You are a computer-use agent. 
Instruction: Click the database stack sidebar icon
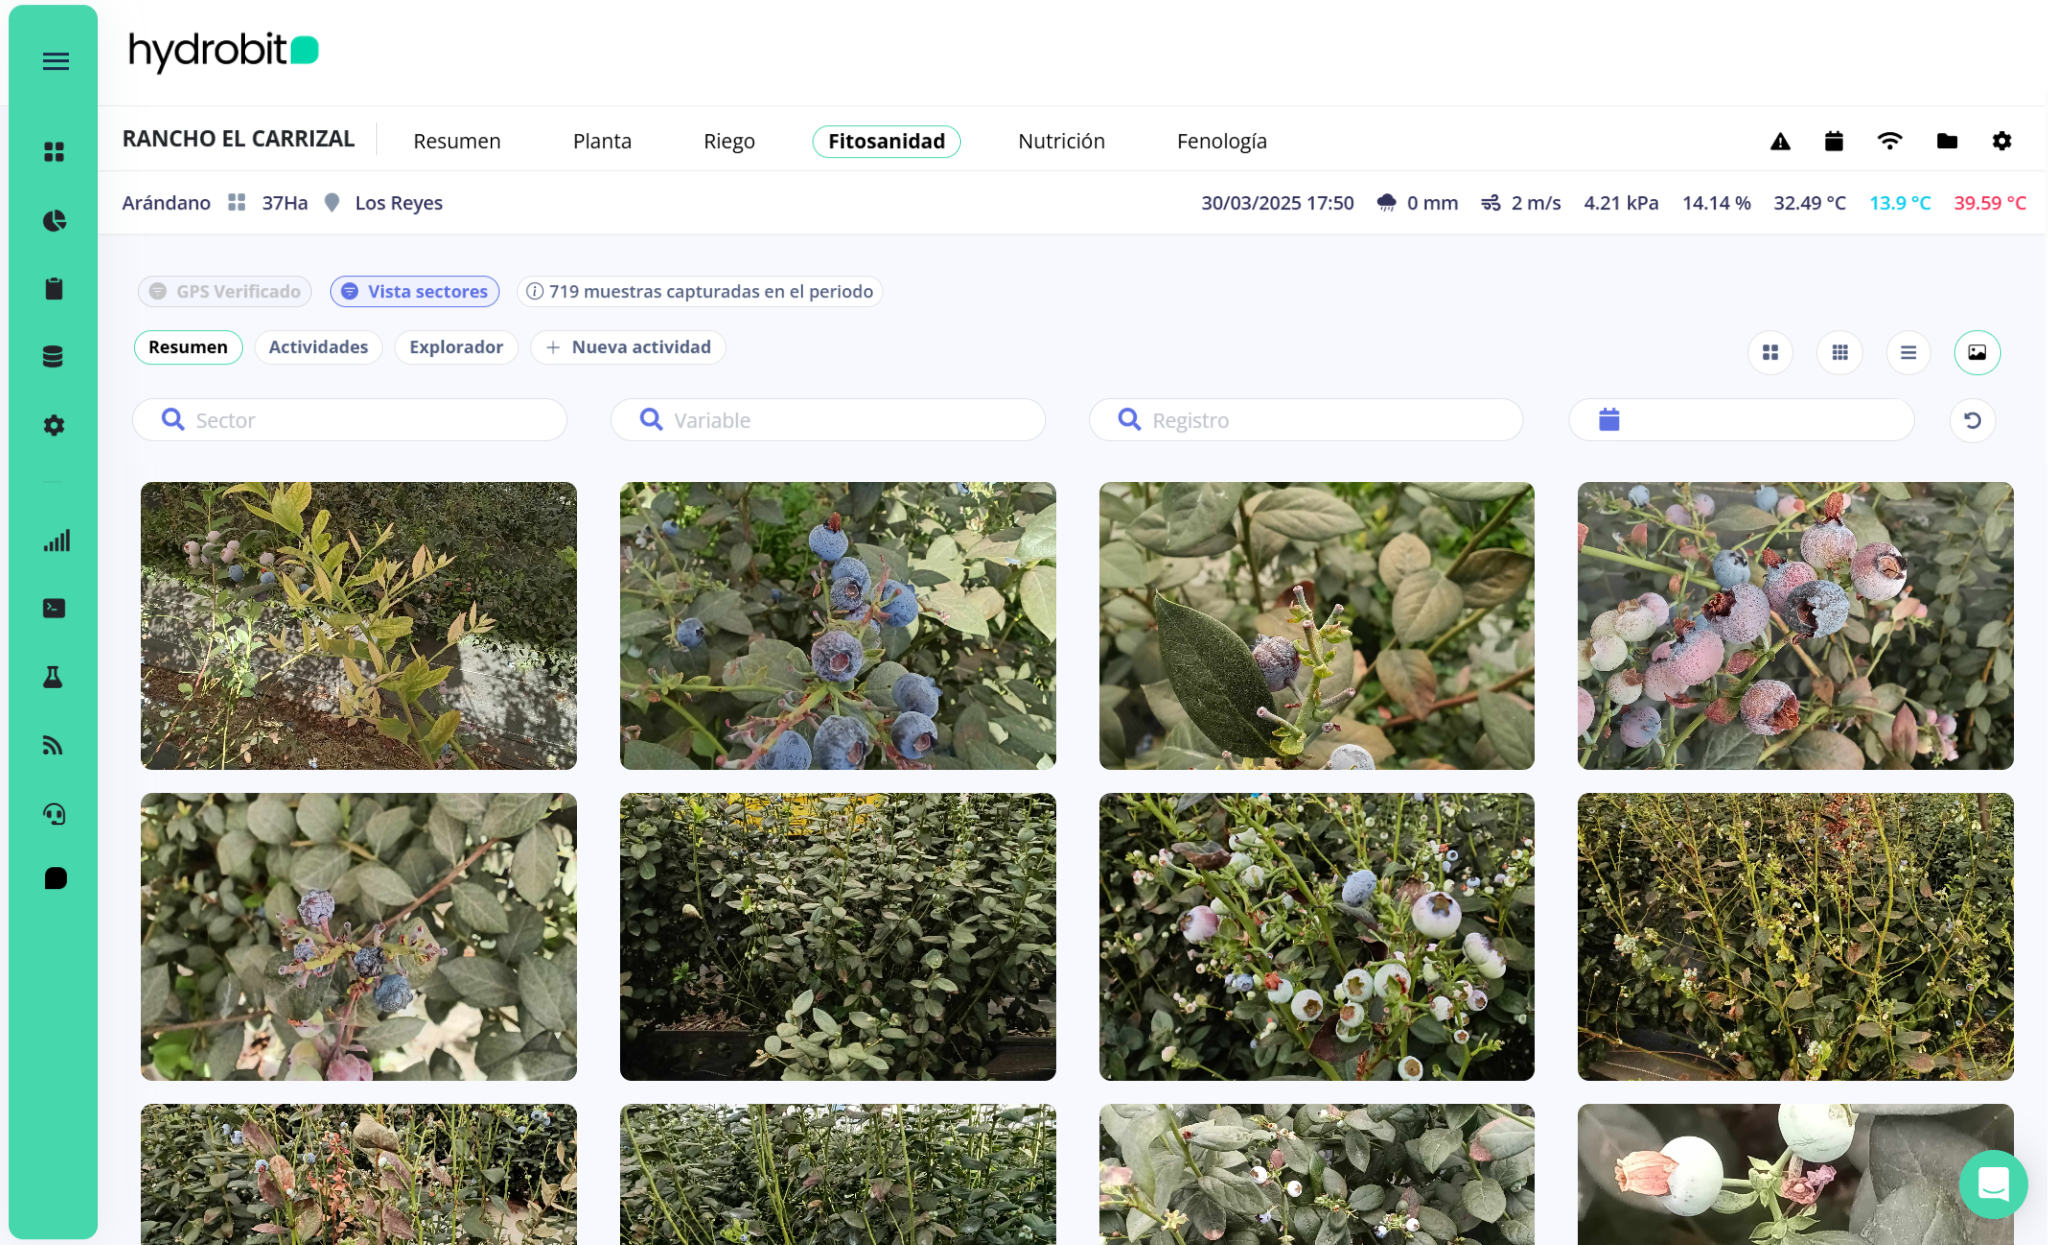point(54,357)
